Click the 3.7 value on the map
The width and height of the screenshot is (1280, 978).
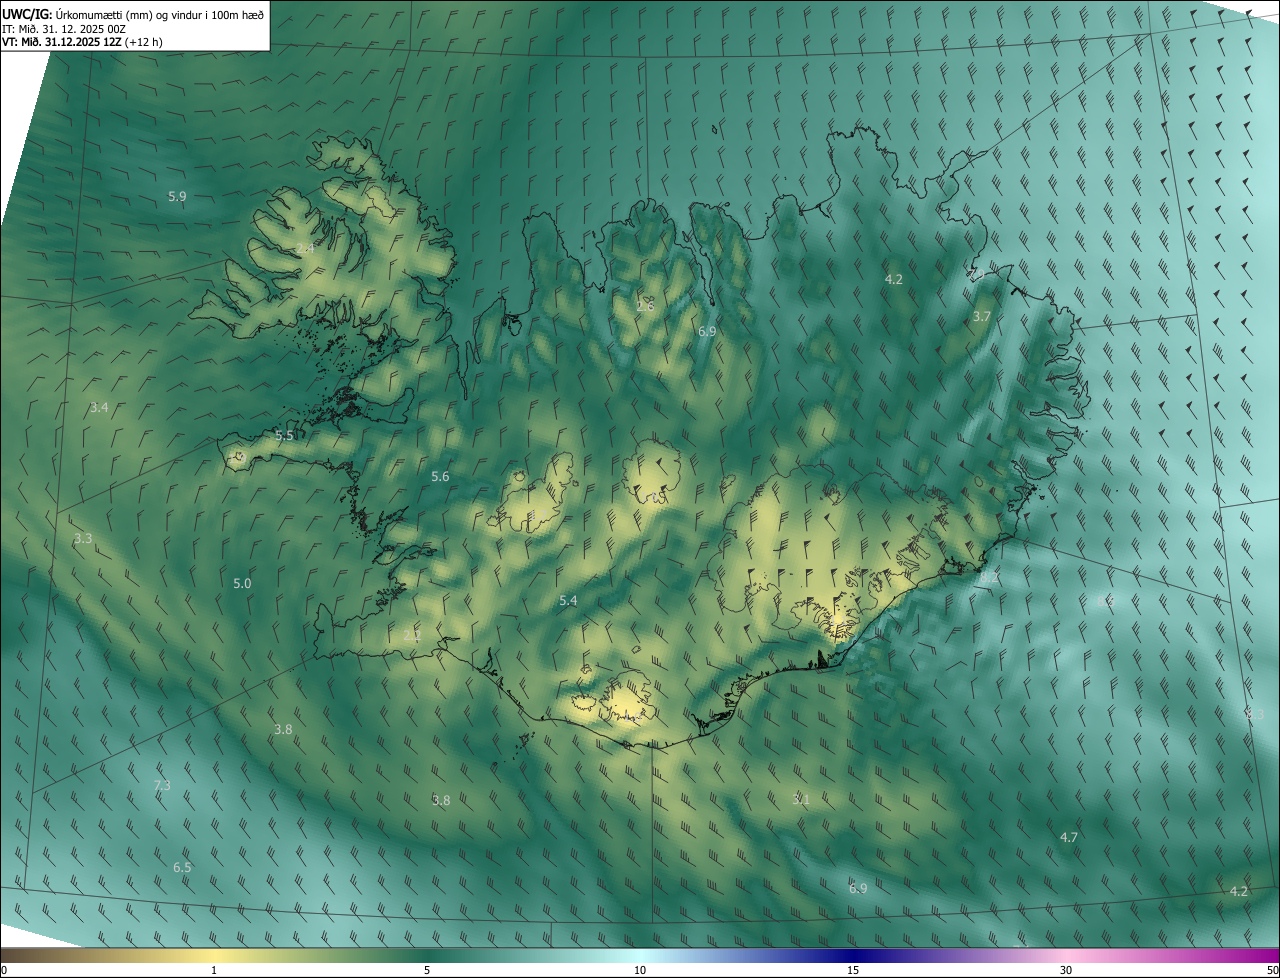[x=982, y=316]
